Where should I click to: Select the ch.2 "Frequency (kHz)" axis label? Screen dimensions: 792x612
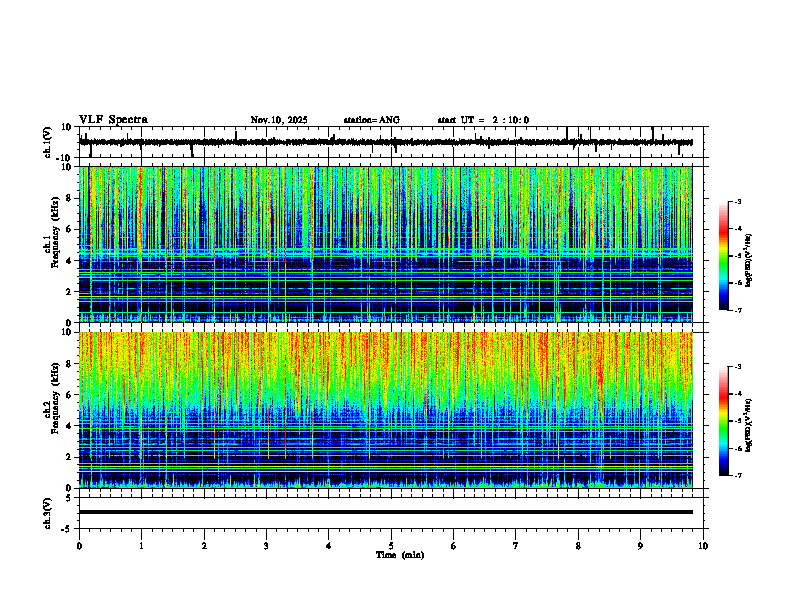coord(55,398)
